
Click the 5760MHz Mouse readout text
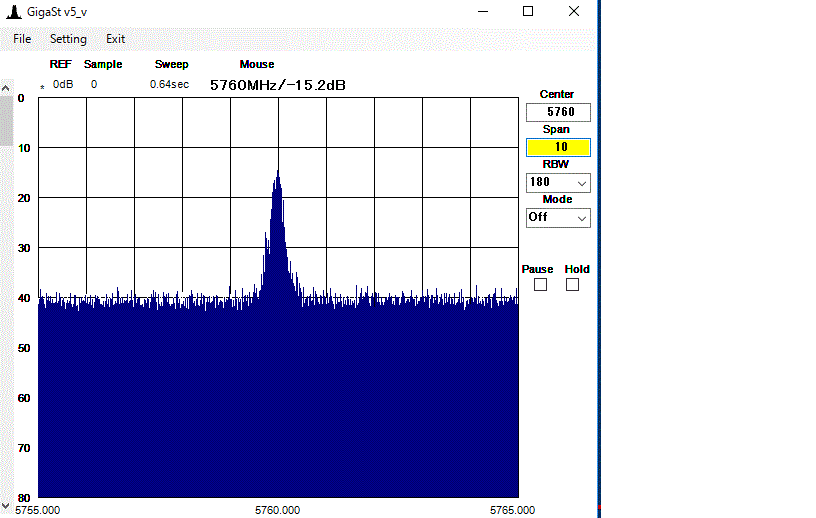[x=277, y=85]
